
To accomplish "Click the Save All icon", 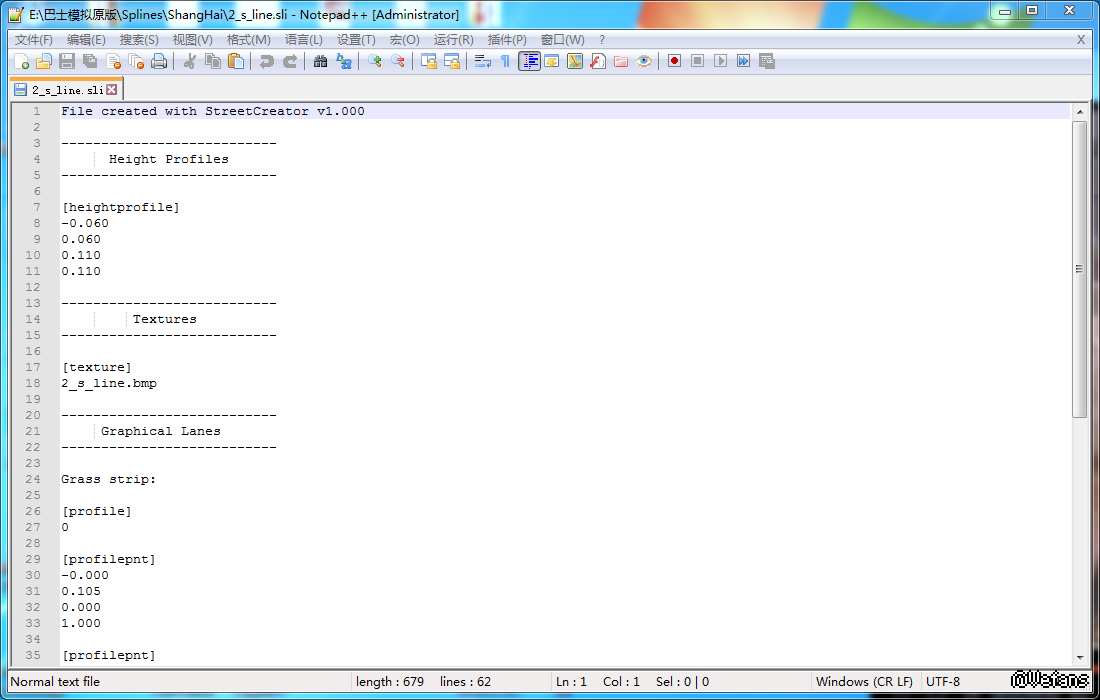I will 90,62.
